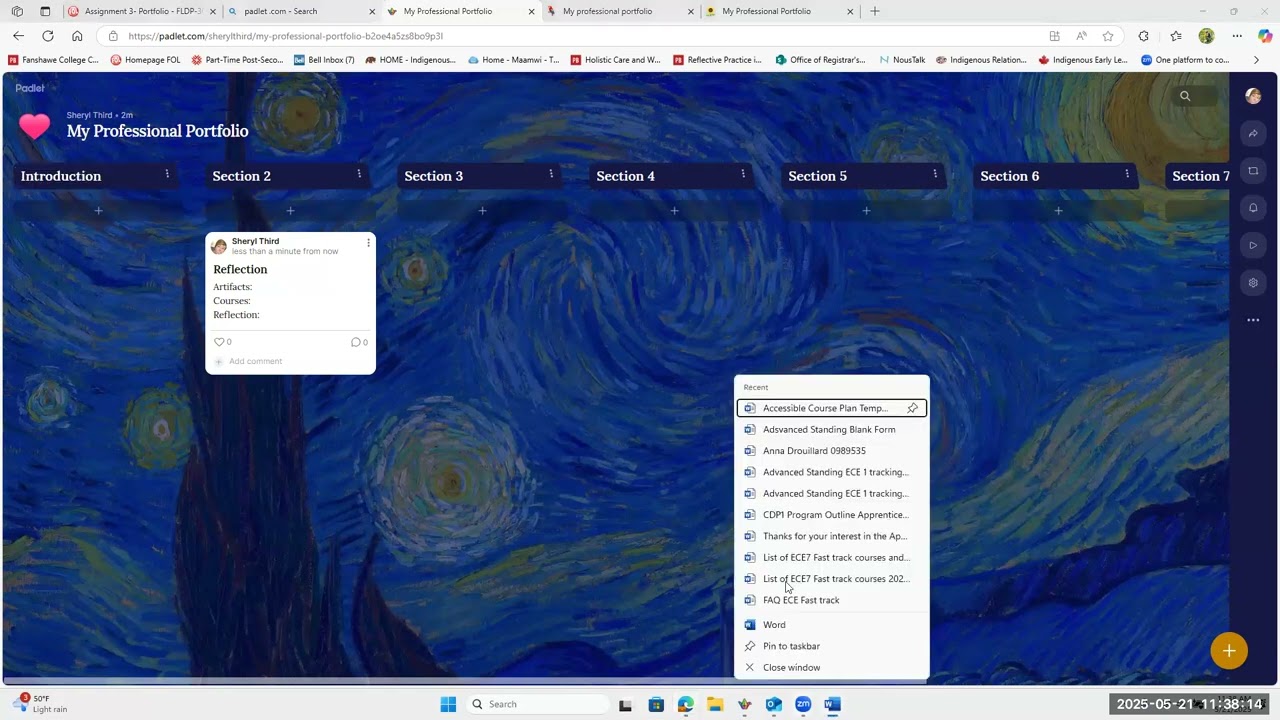1280x720 pixels.
Task: Open Padlet share arrow in right sidebar
Action: pos(1253,133)
